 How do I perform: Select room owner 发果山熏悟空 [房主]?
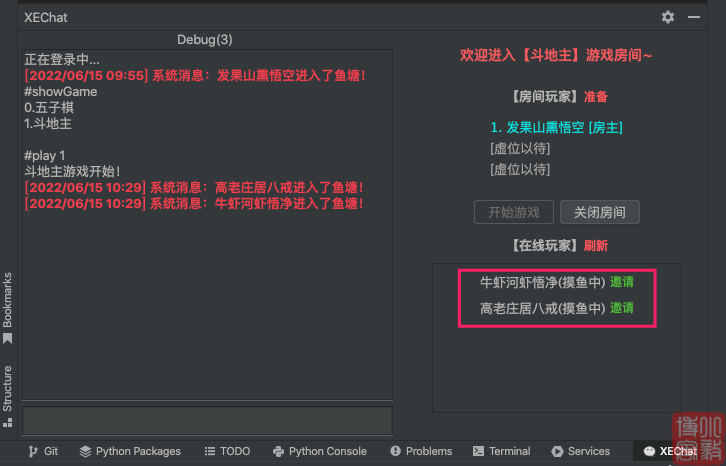[556, 127]
